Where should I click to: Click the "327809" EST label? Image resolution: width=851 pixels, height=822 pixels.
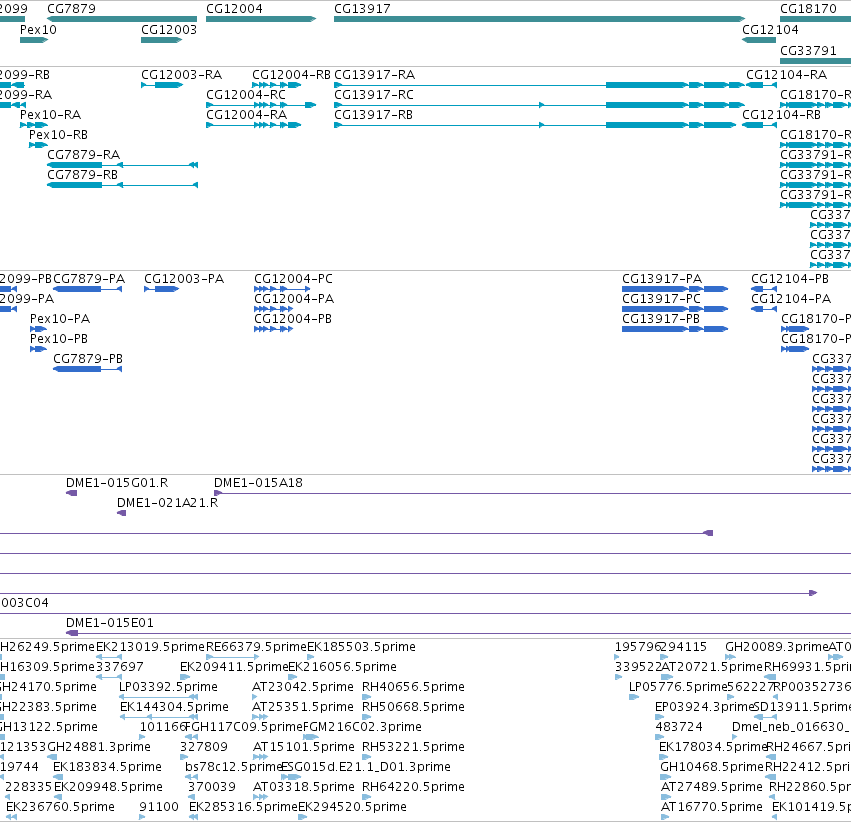pos(204,747)
